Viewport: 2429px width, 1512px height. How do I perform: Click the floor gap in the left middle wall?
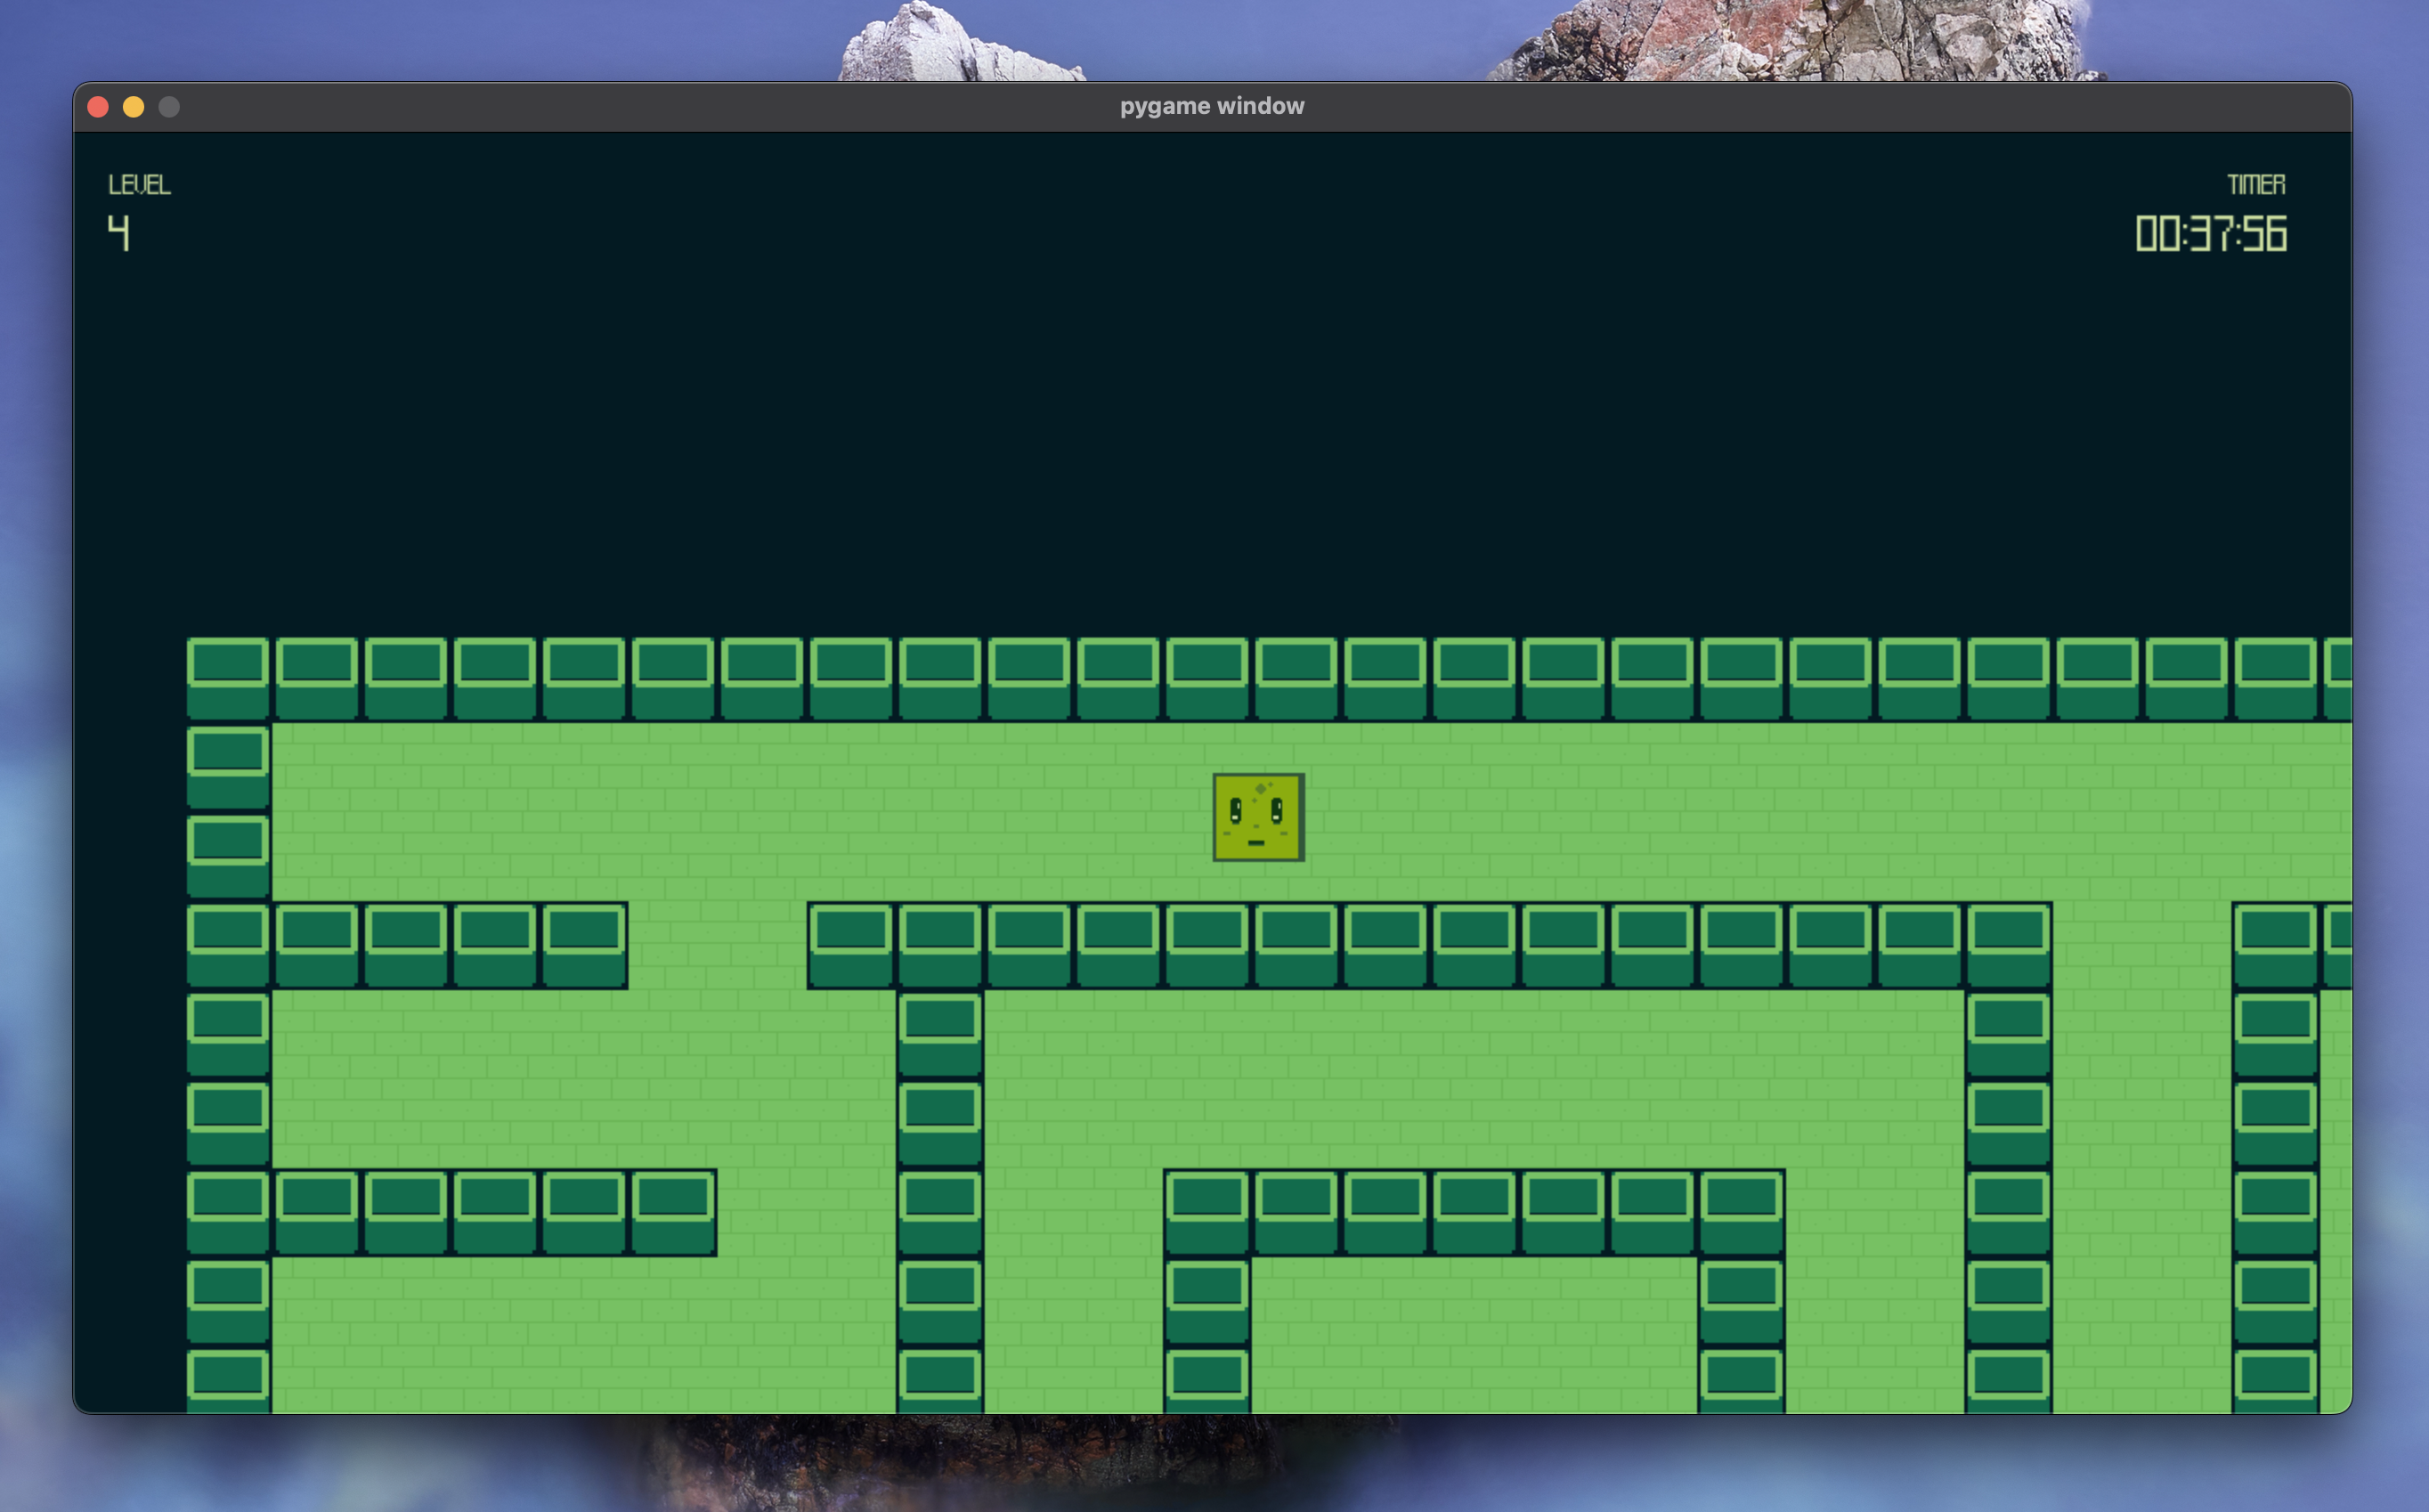tap(717, 945)
